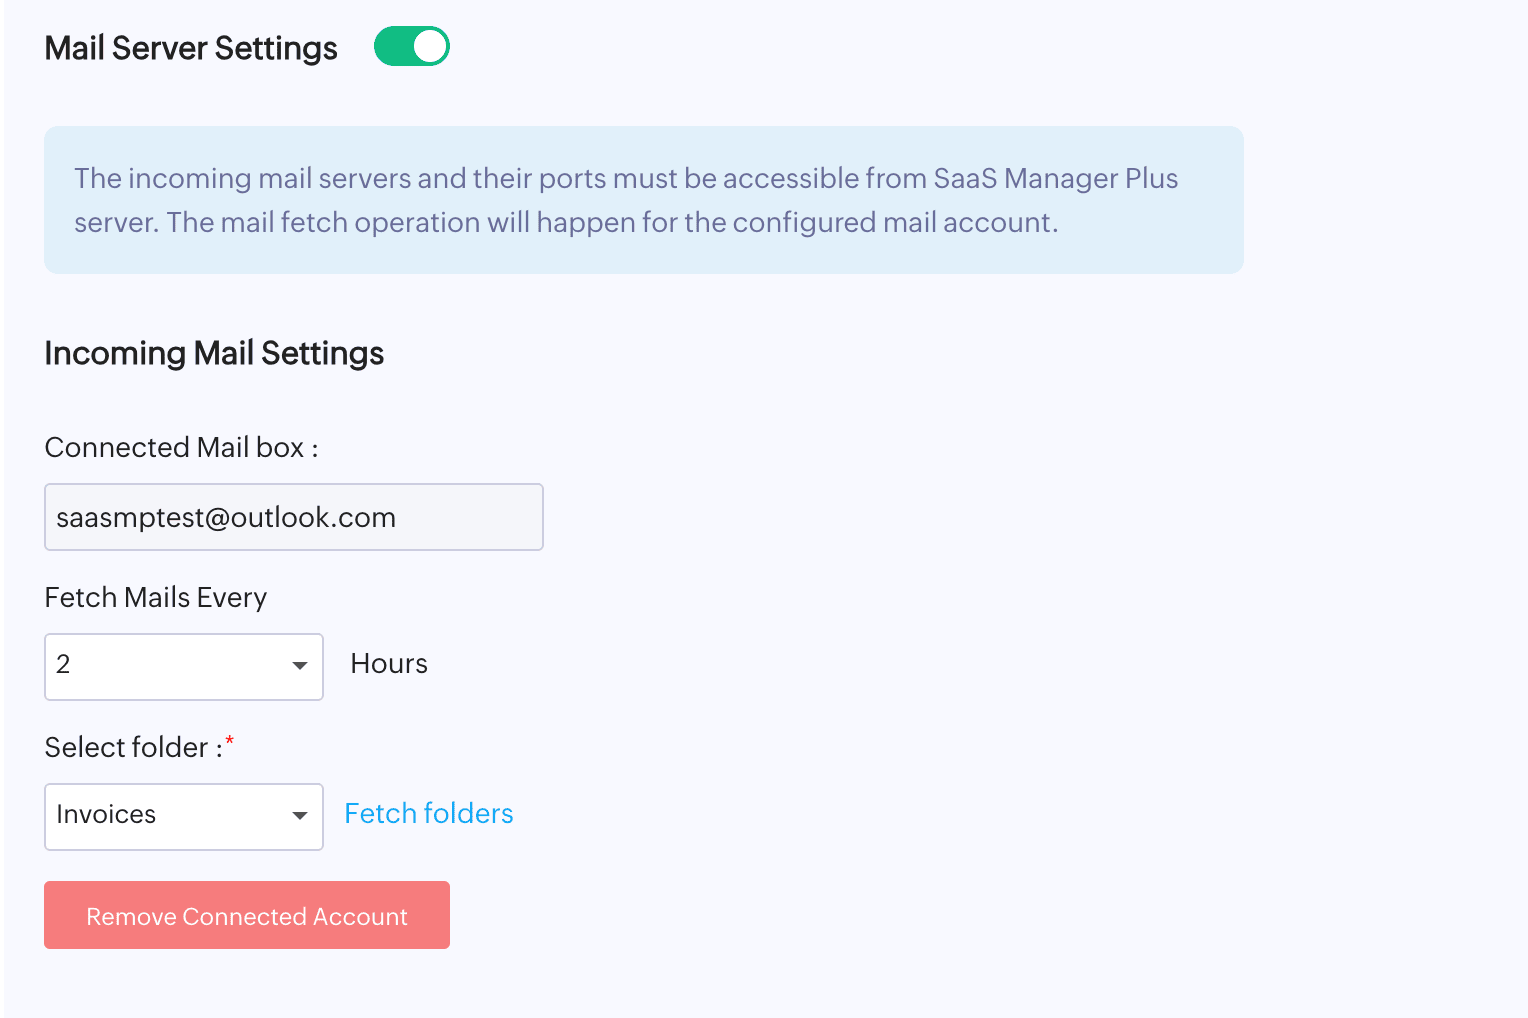This screenshot has height=1018, width=1528.
Task: Open the Fetch Mails Every dropdown
Action: (x=184, y=666)
